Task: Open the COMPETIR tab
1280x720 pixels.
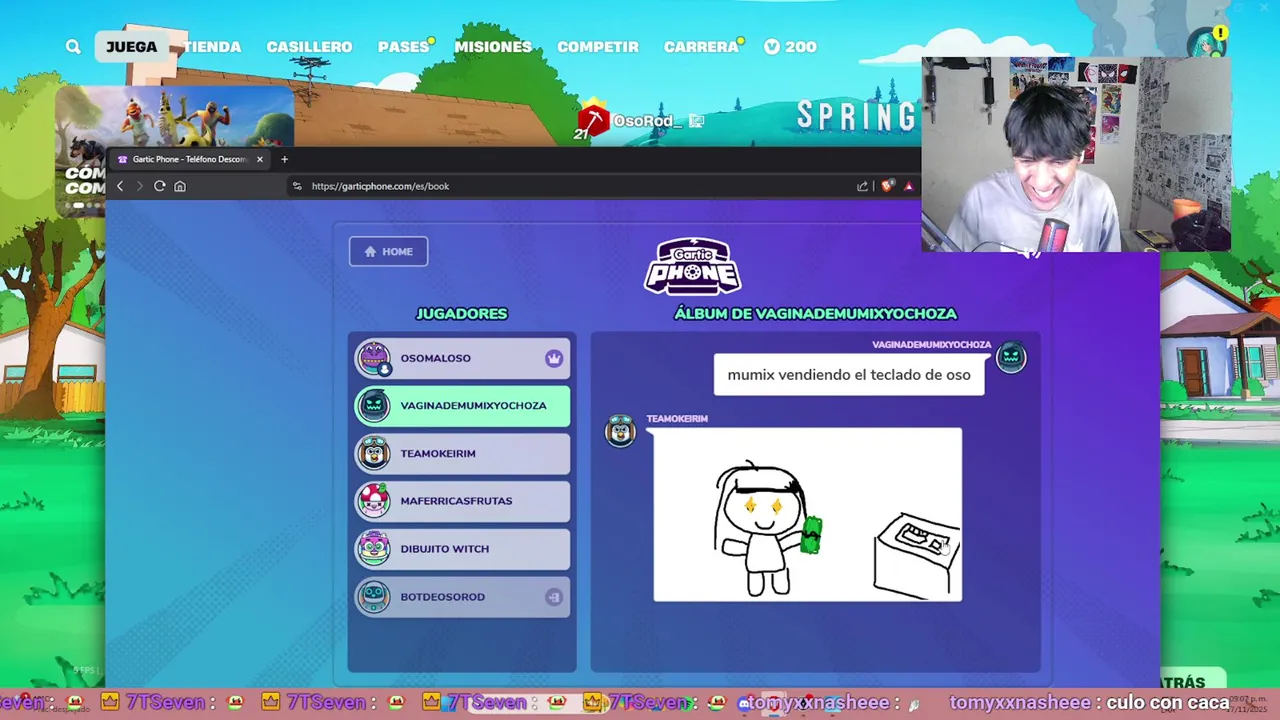Action: (x=598, y=47)
